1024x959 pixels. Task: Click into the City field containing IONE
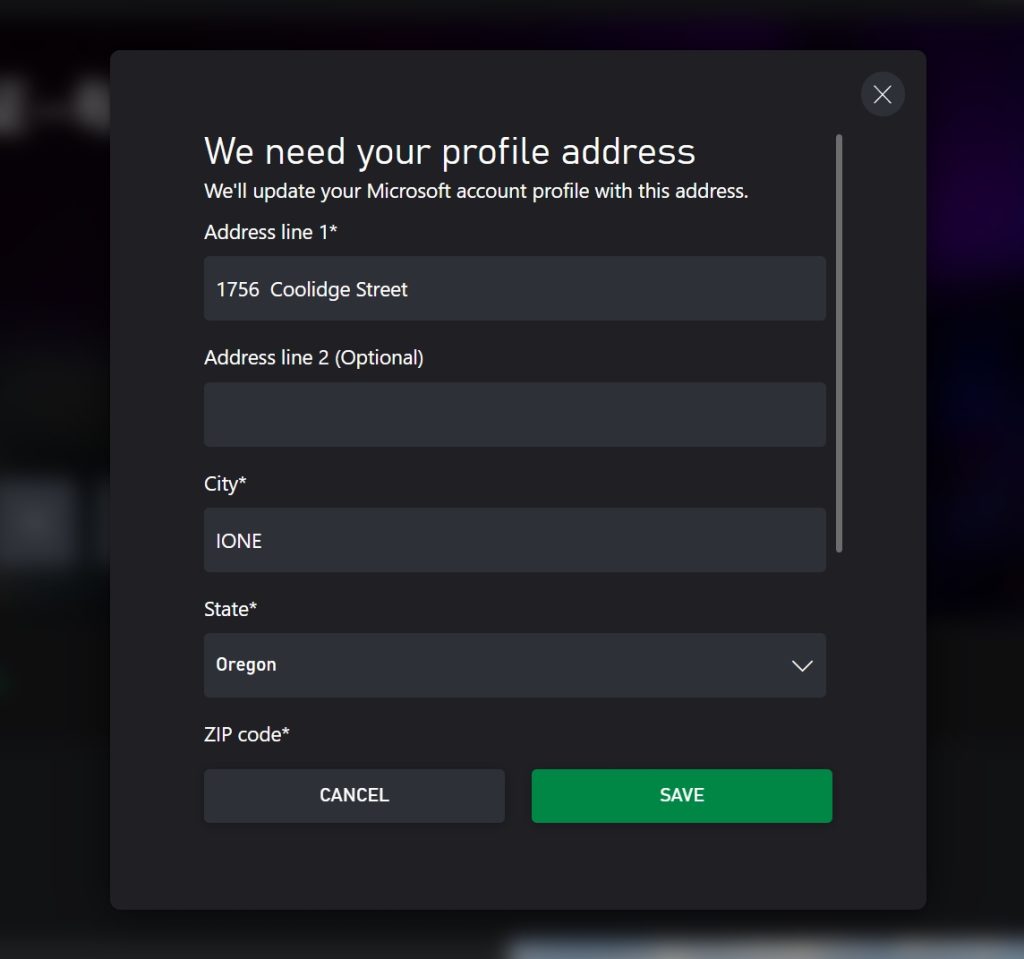(515, 540)
